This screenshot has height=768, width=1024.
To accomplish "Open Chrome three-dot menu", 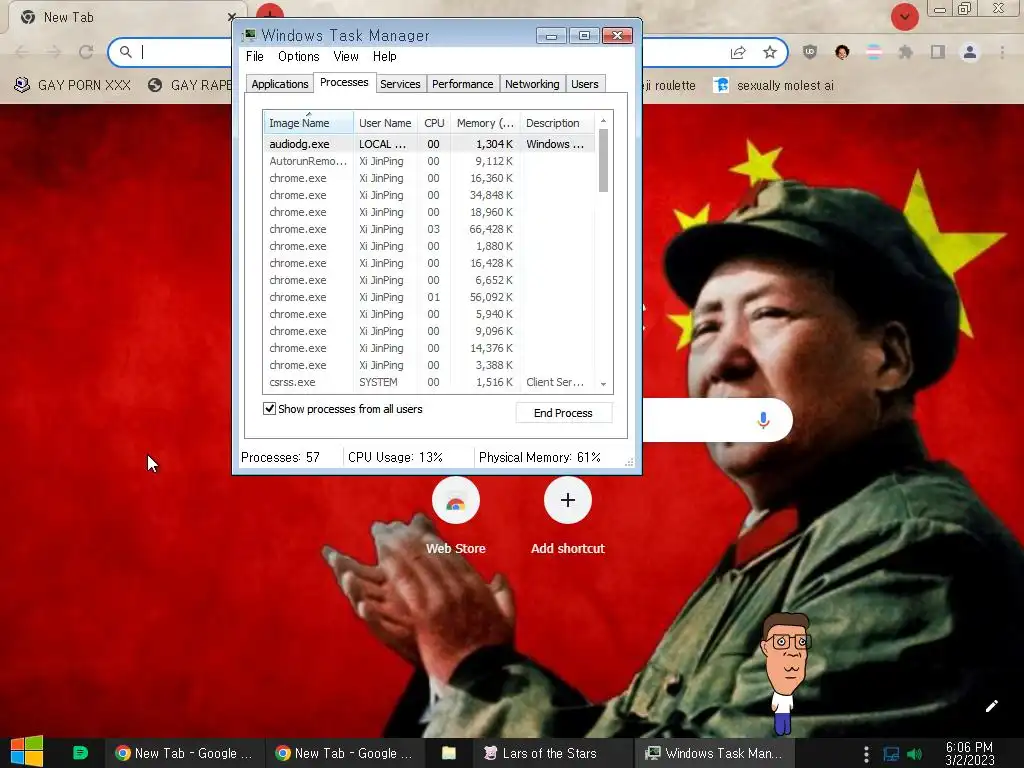I will [x=1002, y=52].
